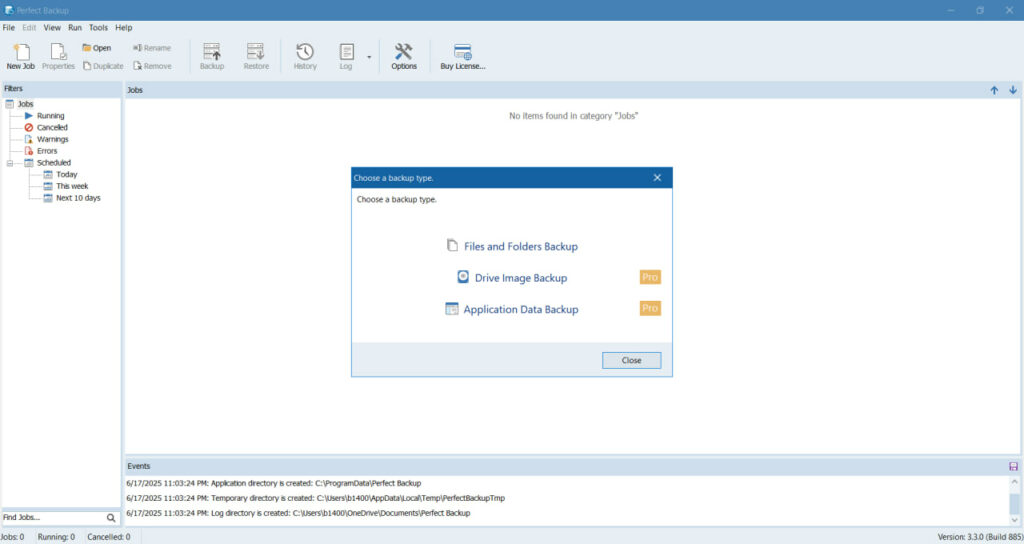Click the Cancelled: 0 status entry
This screenshot has height=544, width=1024.
(x=109, y=537)
